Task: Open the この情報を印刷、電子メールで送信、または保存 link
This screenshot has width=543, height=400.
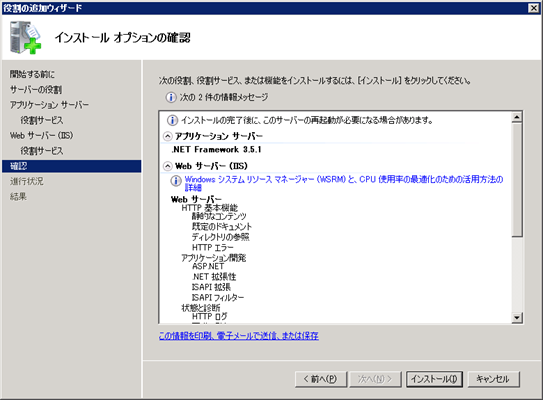Action: coord(239,335)
